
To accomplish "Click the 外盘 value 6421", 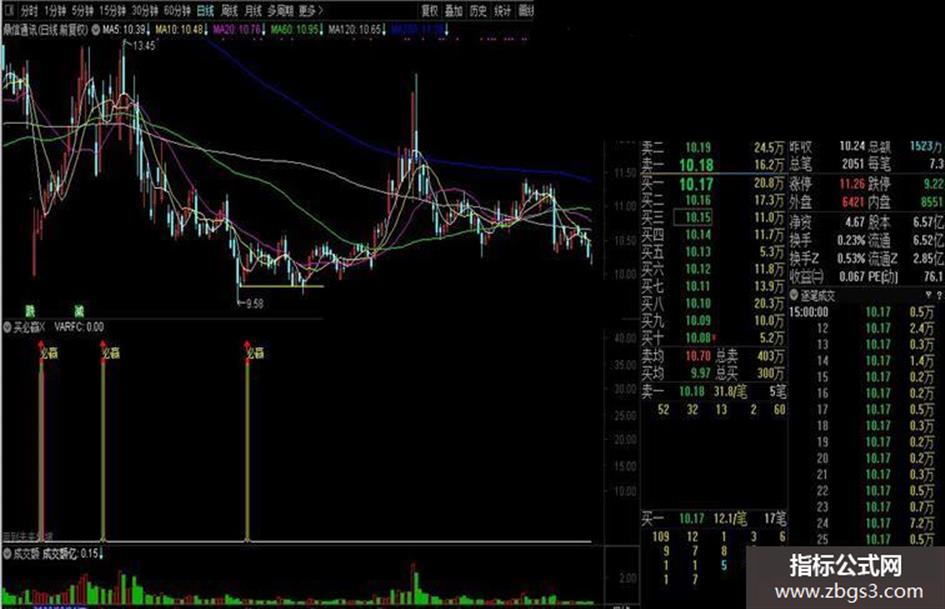I will pyautogui.click(x=852, y=201).
